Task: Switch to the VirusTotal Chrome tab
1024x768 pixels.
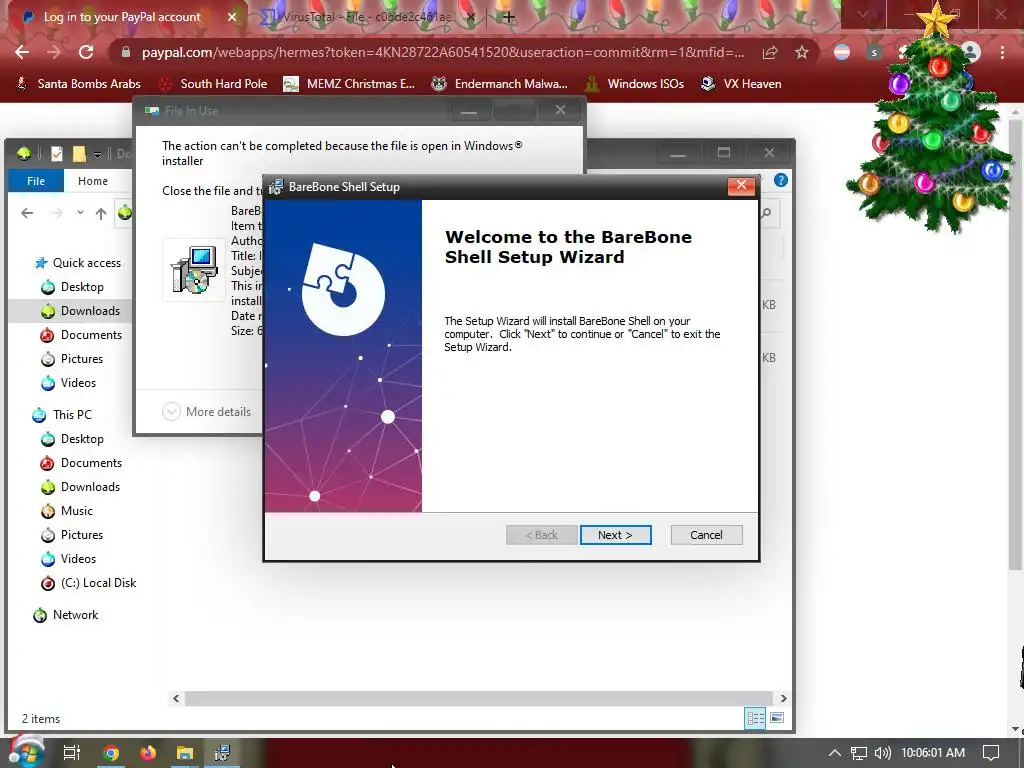Action: [x=366, y=17]
